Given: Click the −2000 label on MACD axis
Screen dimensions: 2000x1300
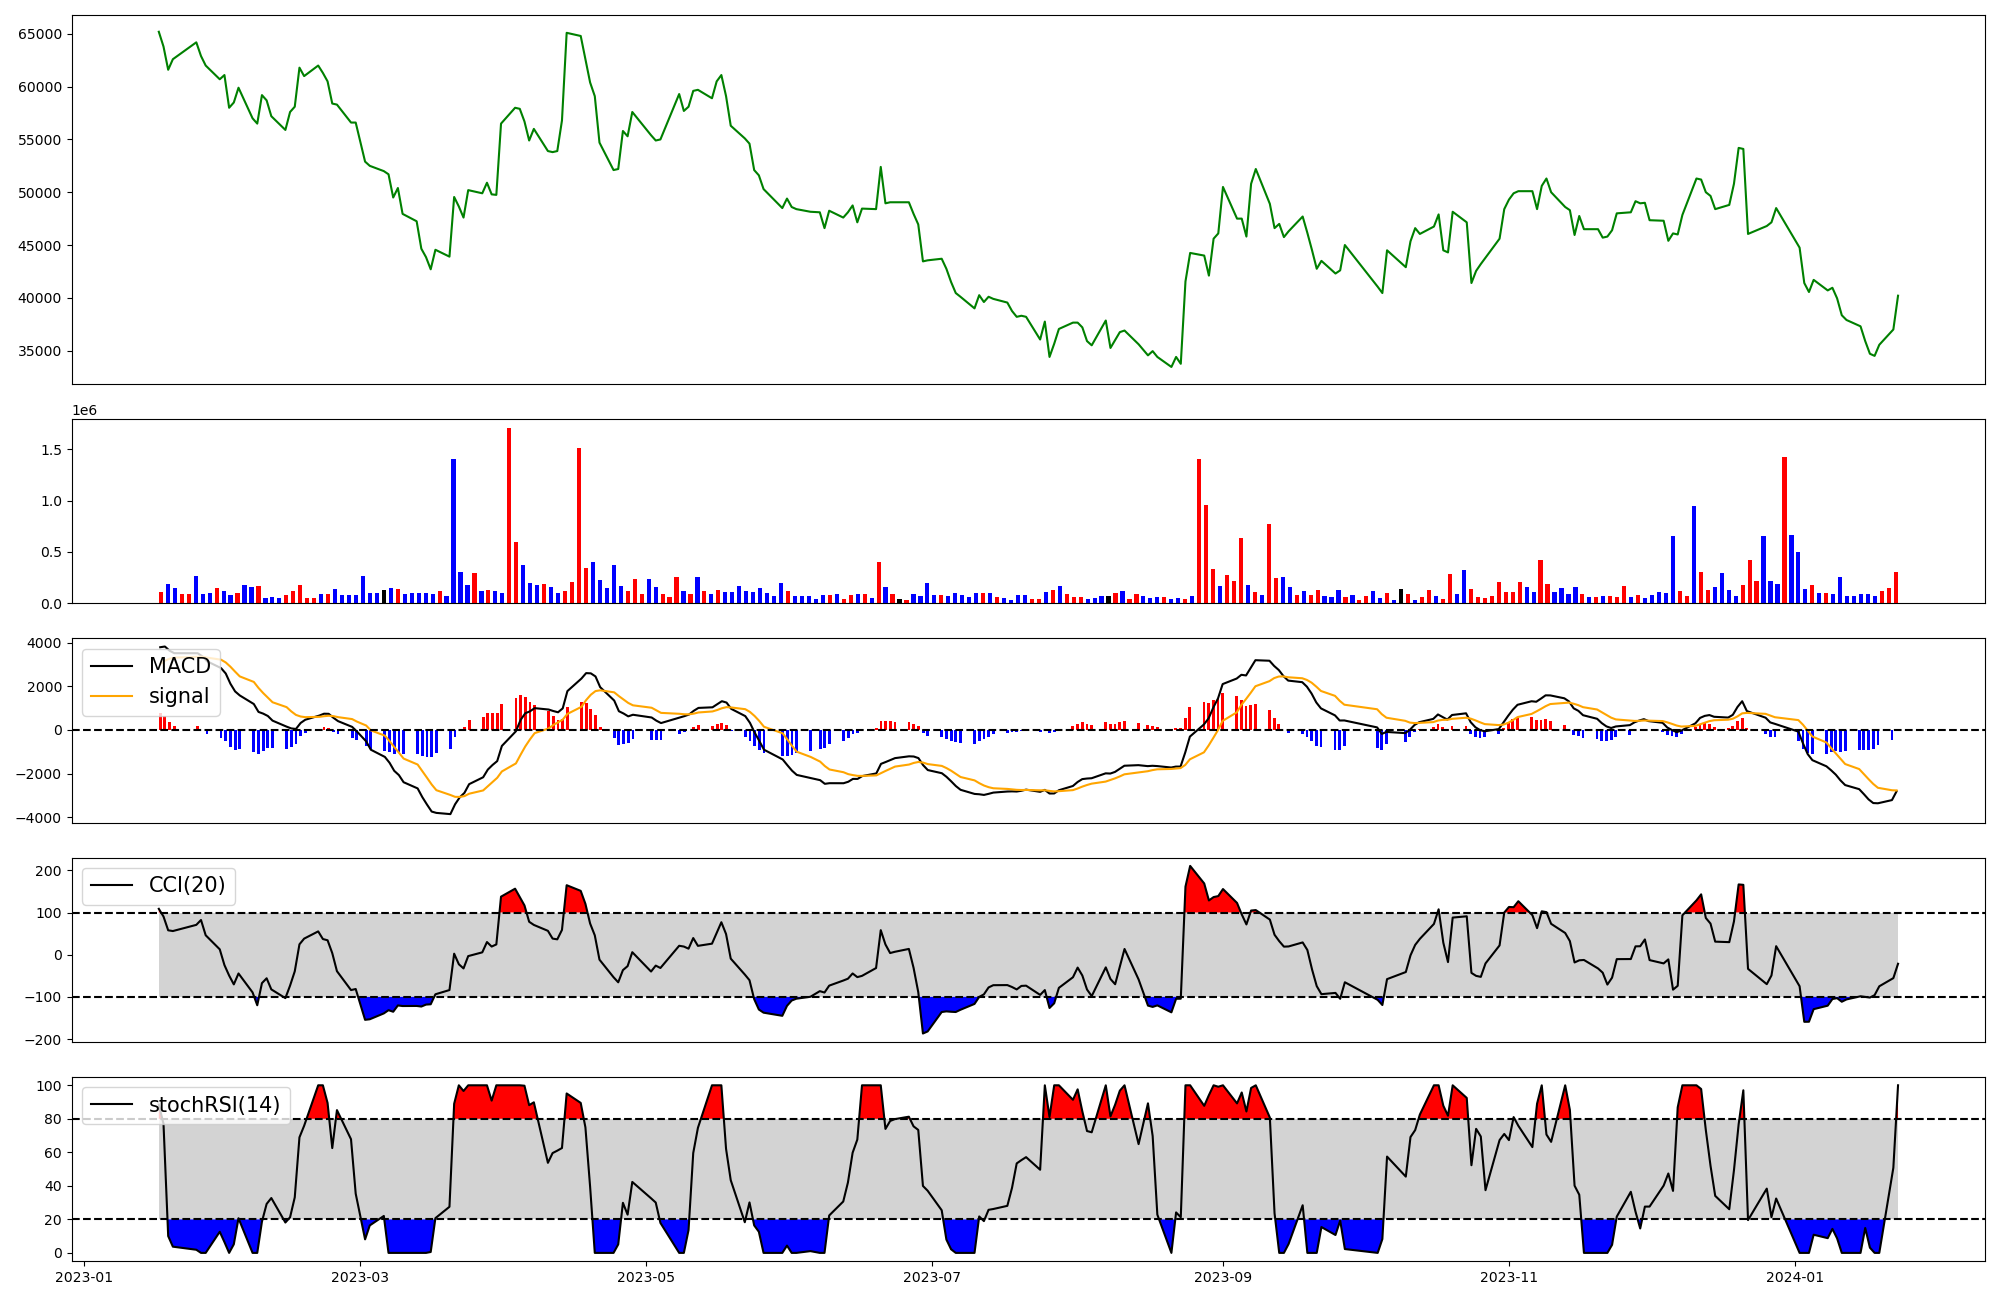Looking at the screenshot, I should click(40, 774).
